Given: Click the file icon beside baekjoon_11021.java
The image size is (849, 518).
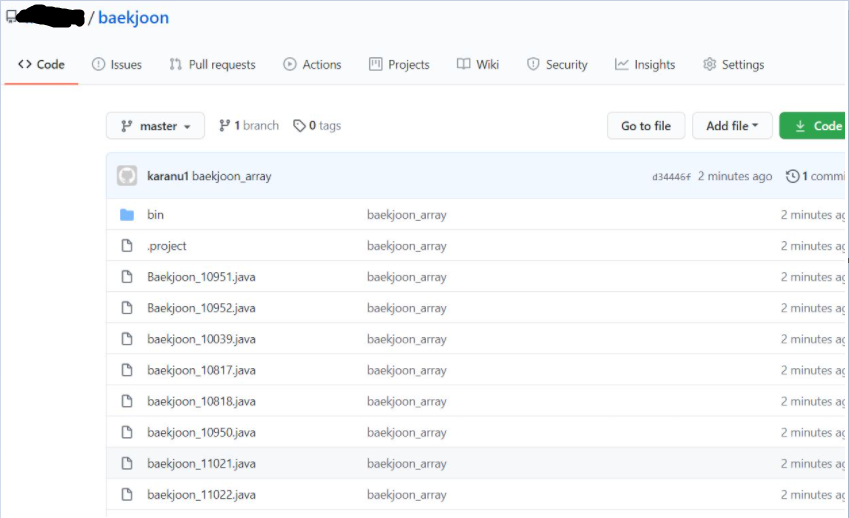Looking at the screenshot, I should point(127,463).
